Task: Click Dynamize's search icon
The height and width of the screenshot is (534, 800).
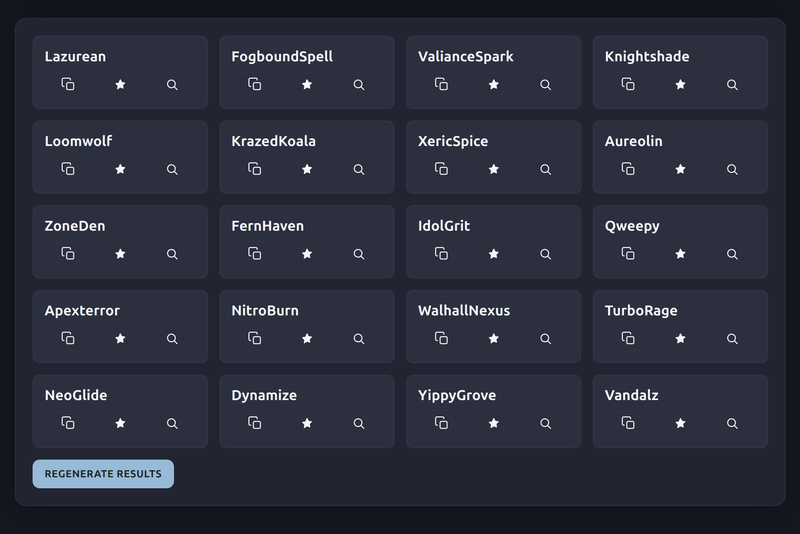Action: (x=359, y=423)
